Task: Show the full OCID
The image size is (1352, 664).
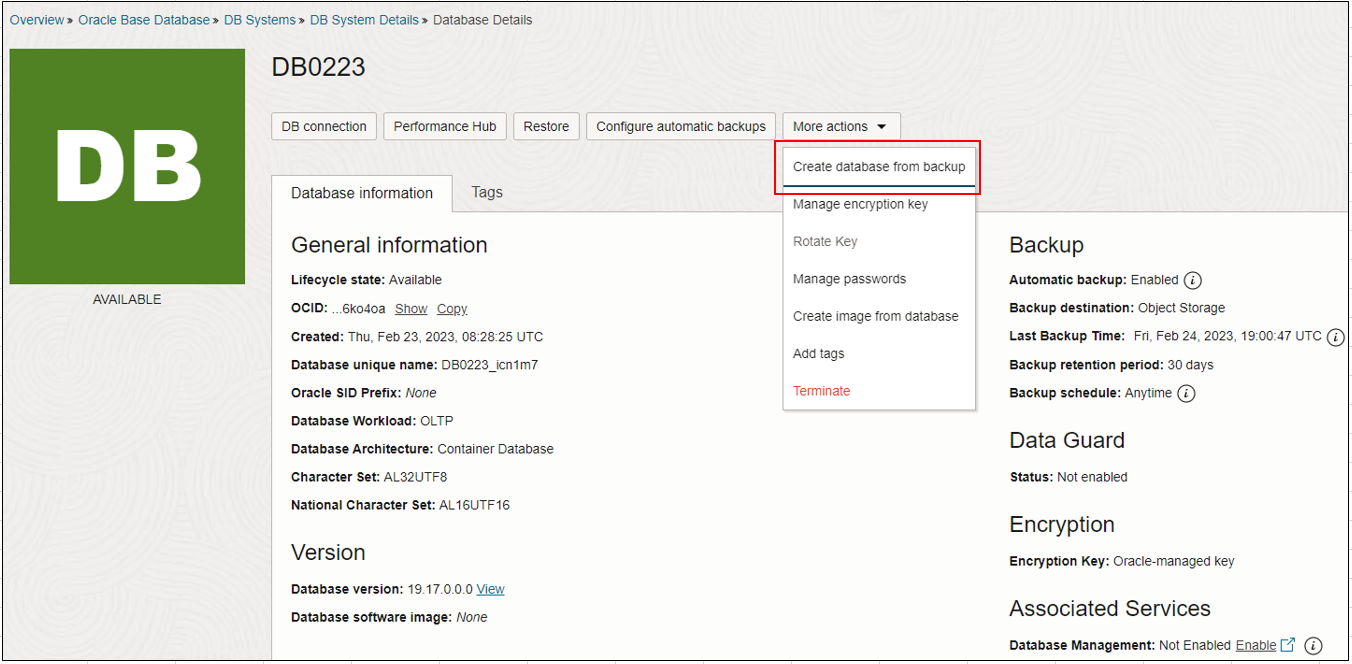Action: click(411, 309)
